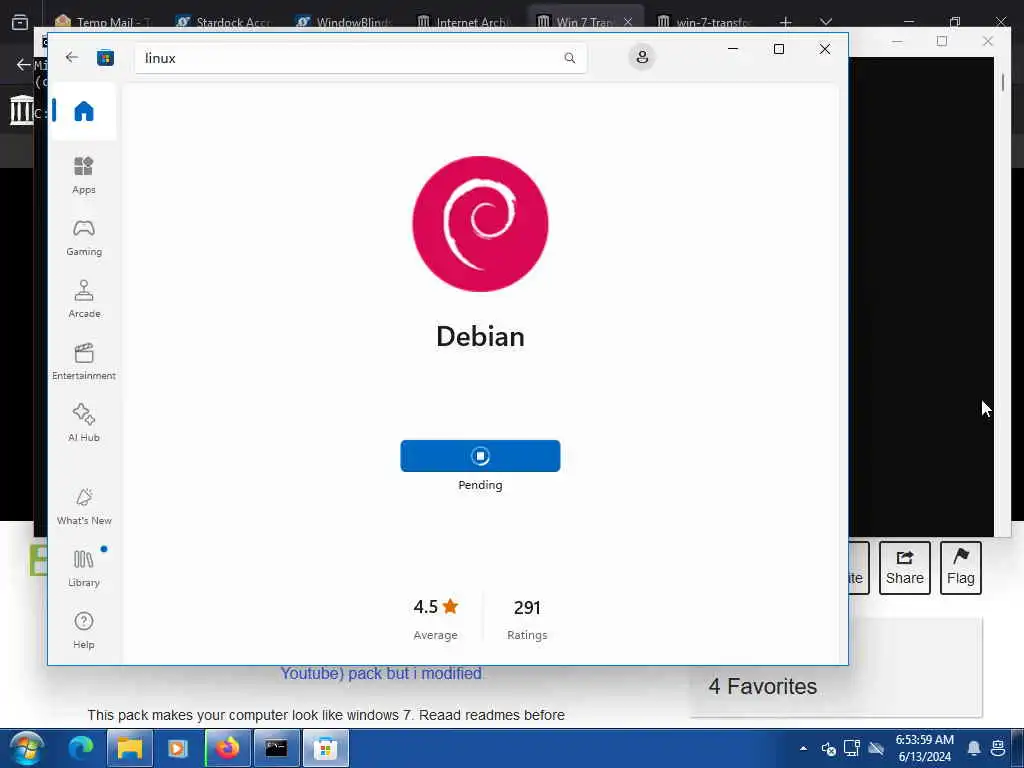Open the Store account profile menu
This screenshot has height=768, width=1024.
(x=642, y=57)
